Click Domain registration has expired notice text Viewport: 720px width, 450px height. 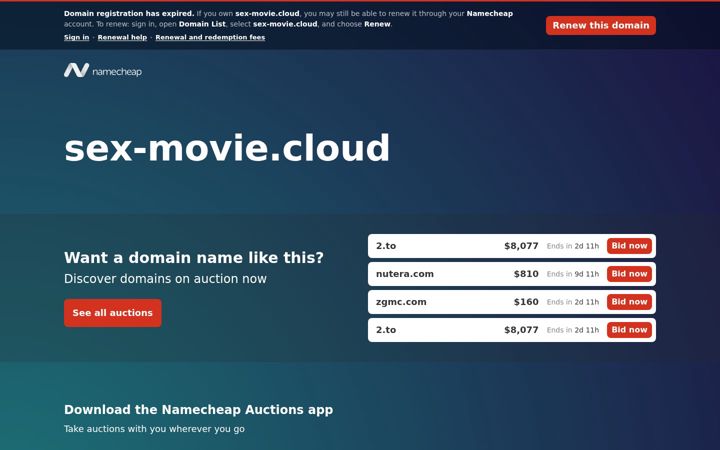[x=129, y=14]
